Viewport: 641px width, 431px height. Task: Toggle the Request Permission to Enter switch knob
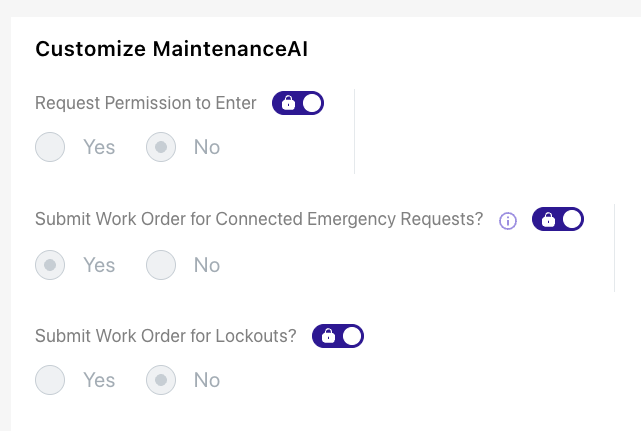(x=312, y=103)
